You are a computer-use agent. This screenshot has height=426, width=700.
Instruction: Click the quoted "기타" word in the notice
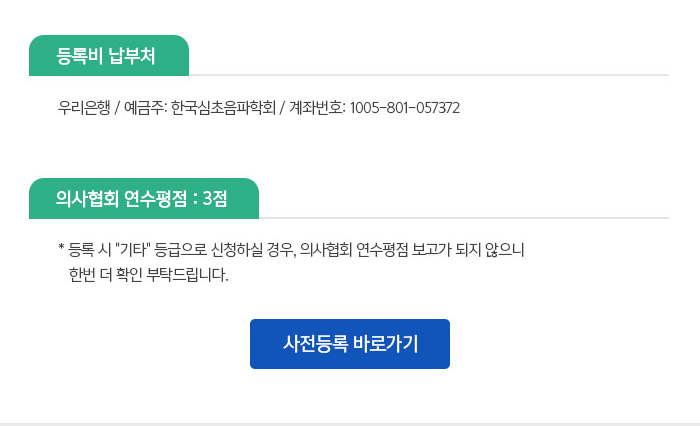[x=133, y=249]
